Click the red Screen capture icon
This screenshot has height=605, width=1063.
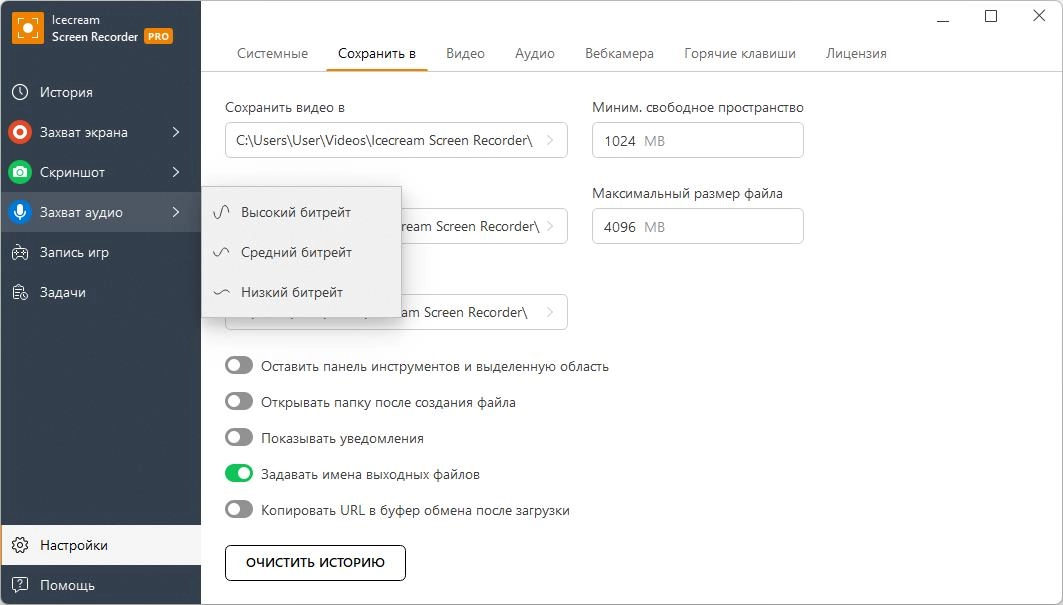pos(20,132)
